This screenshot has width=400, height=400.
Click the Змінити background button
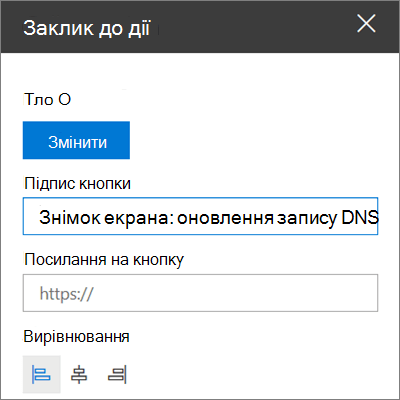[x=76, y=140]
